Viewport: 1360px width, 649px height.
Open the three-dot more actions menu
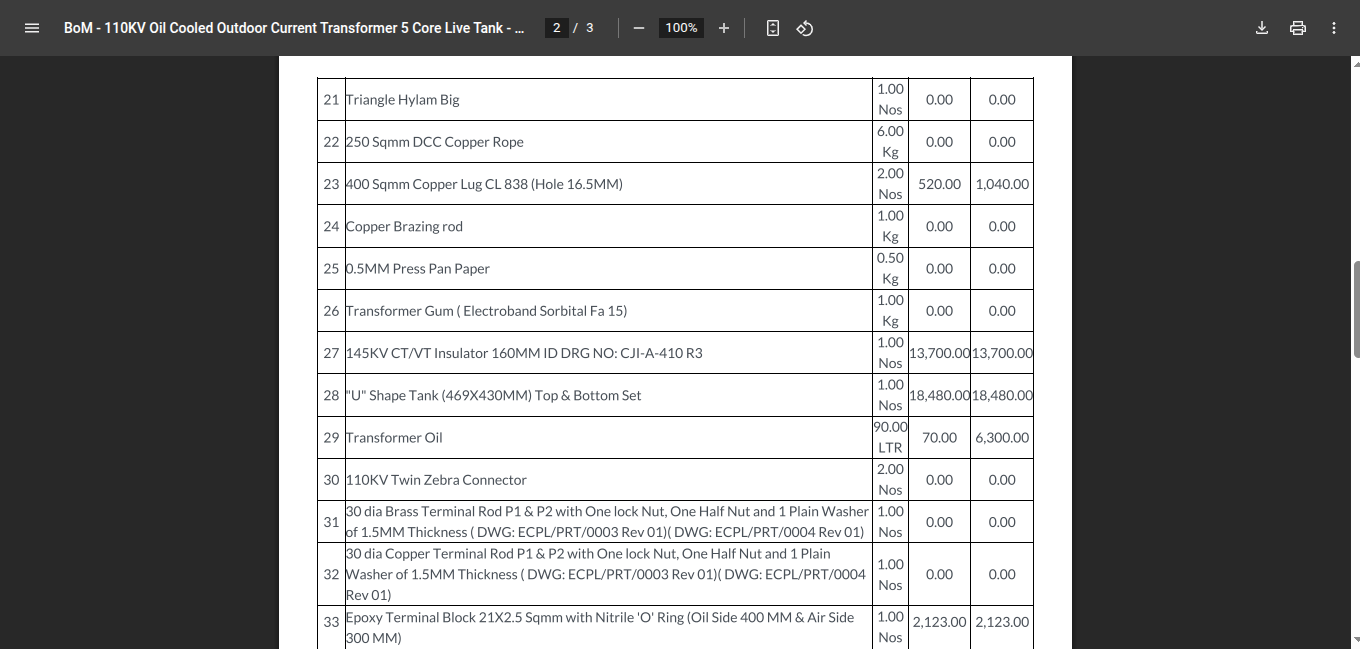click(1334, 28)
